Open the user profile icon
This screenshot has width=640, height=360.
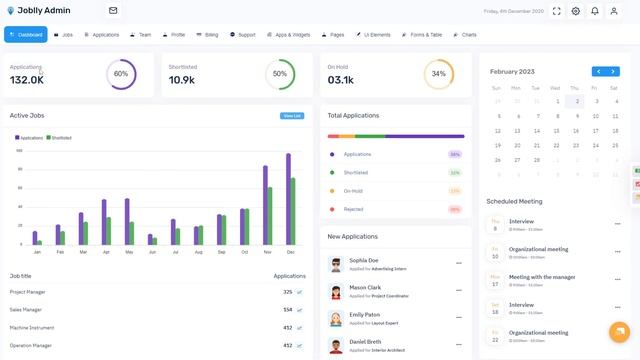click(614, 11)
